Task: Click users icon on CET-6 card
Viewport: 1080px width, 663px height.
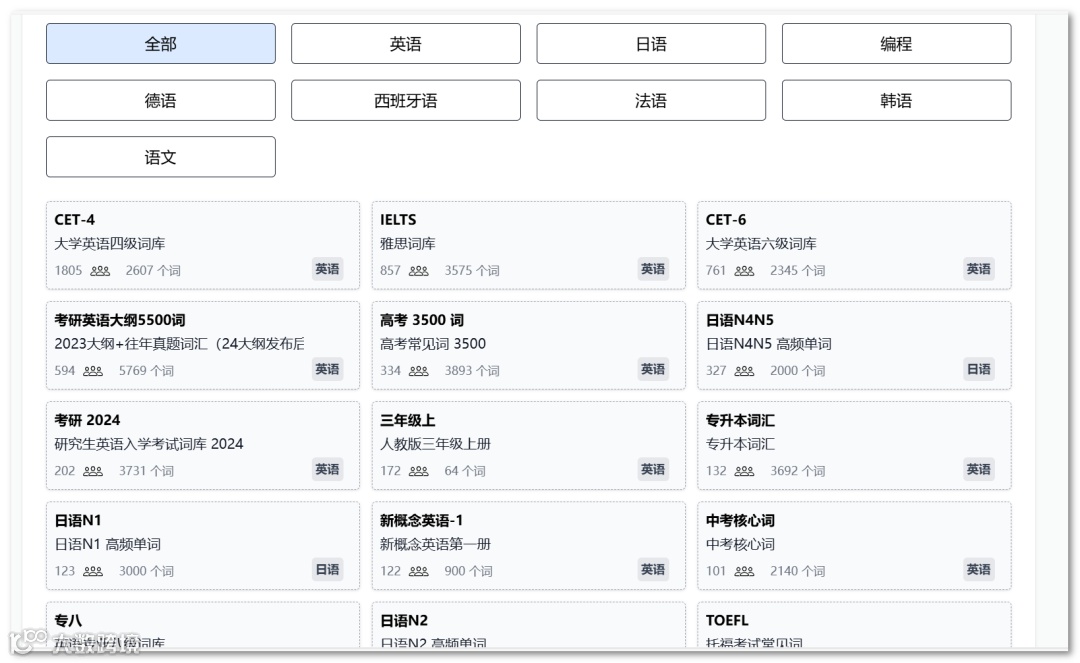Action: [x=744, y=271]
